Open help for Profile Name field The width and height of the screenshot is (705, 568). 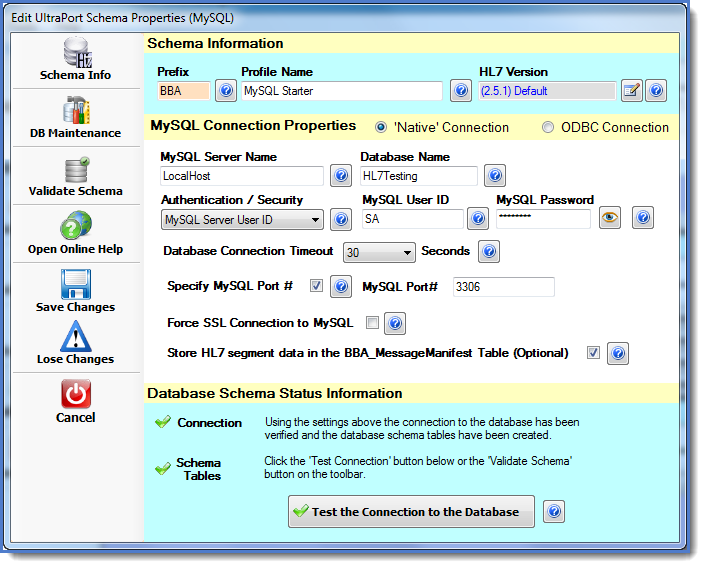click(x=461, y=91)
